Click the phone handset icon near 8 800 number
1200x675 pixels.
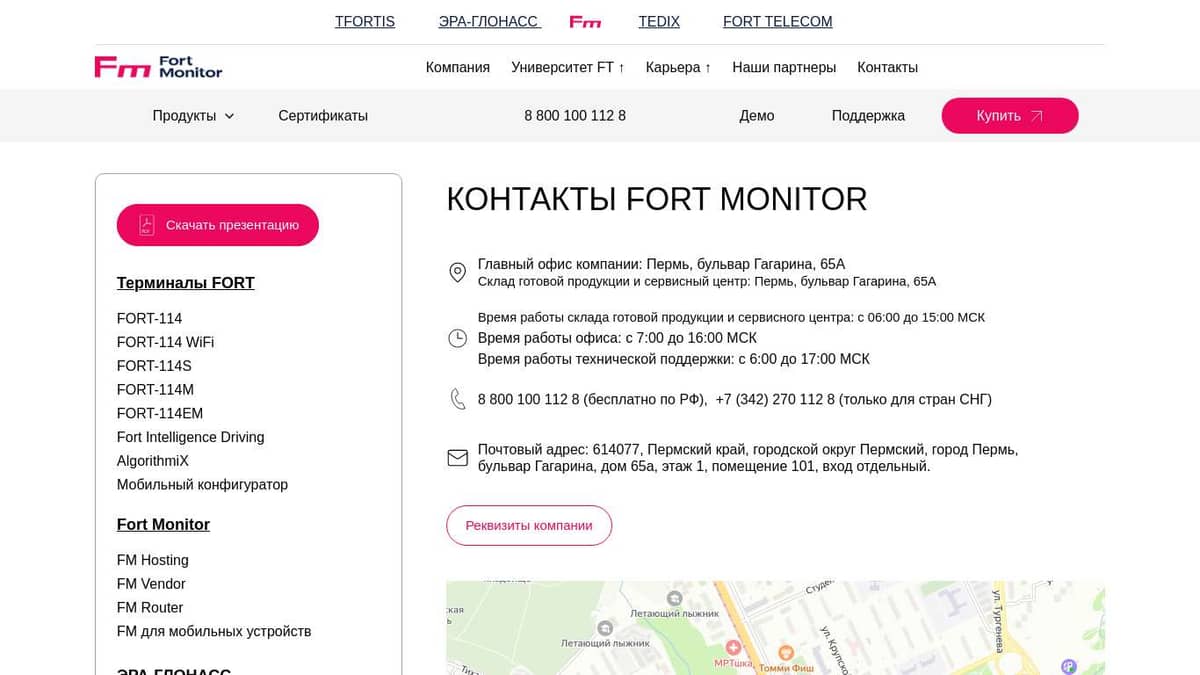[457, 398]
